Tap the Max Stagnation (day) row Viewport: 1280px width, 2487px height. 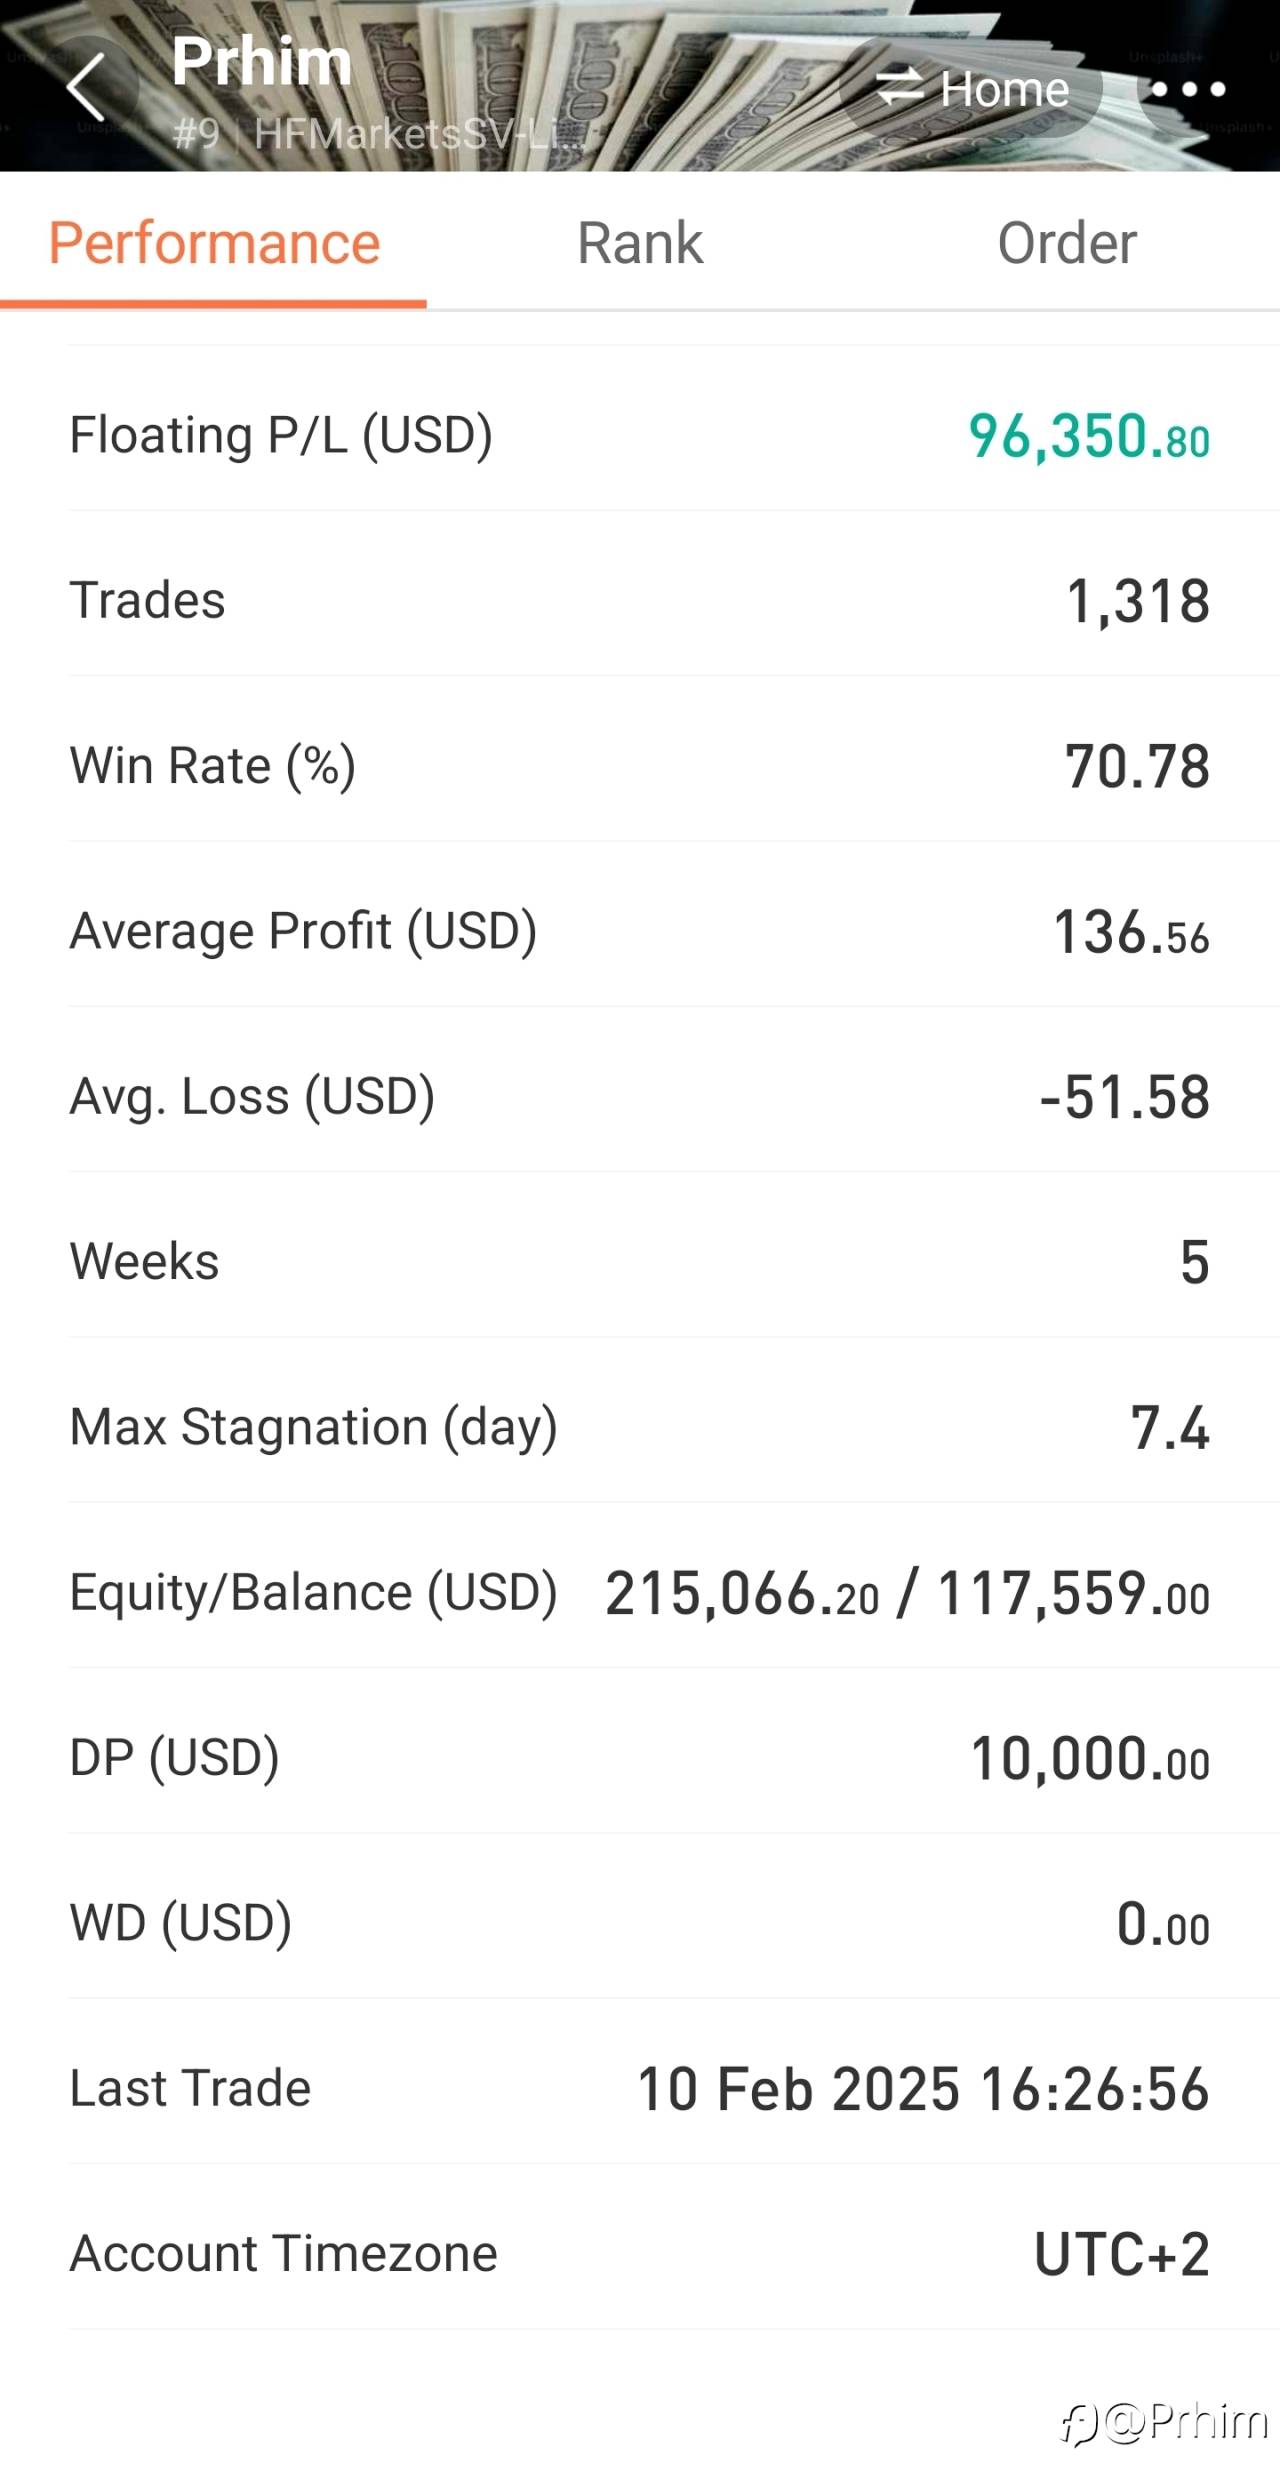pos(640,1427)
